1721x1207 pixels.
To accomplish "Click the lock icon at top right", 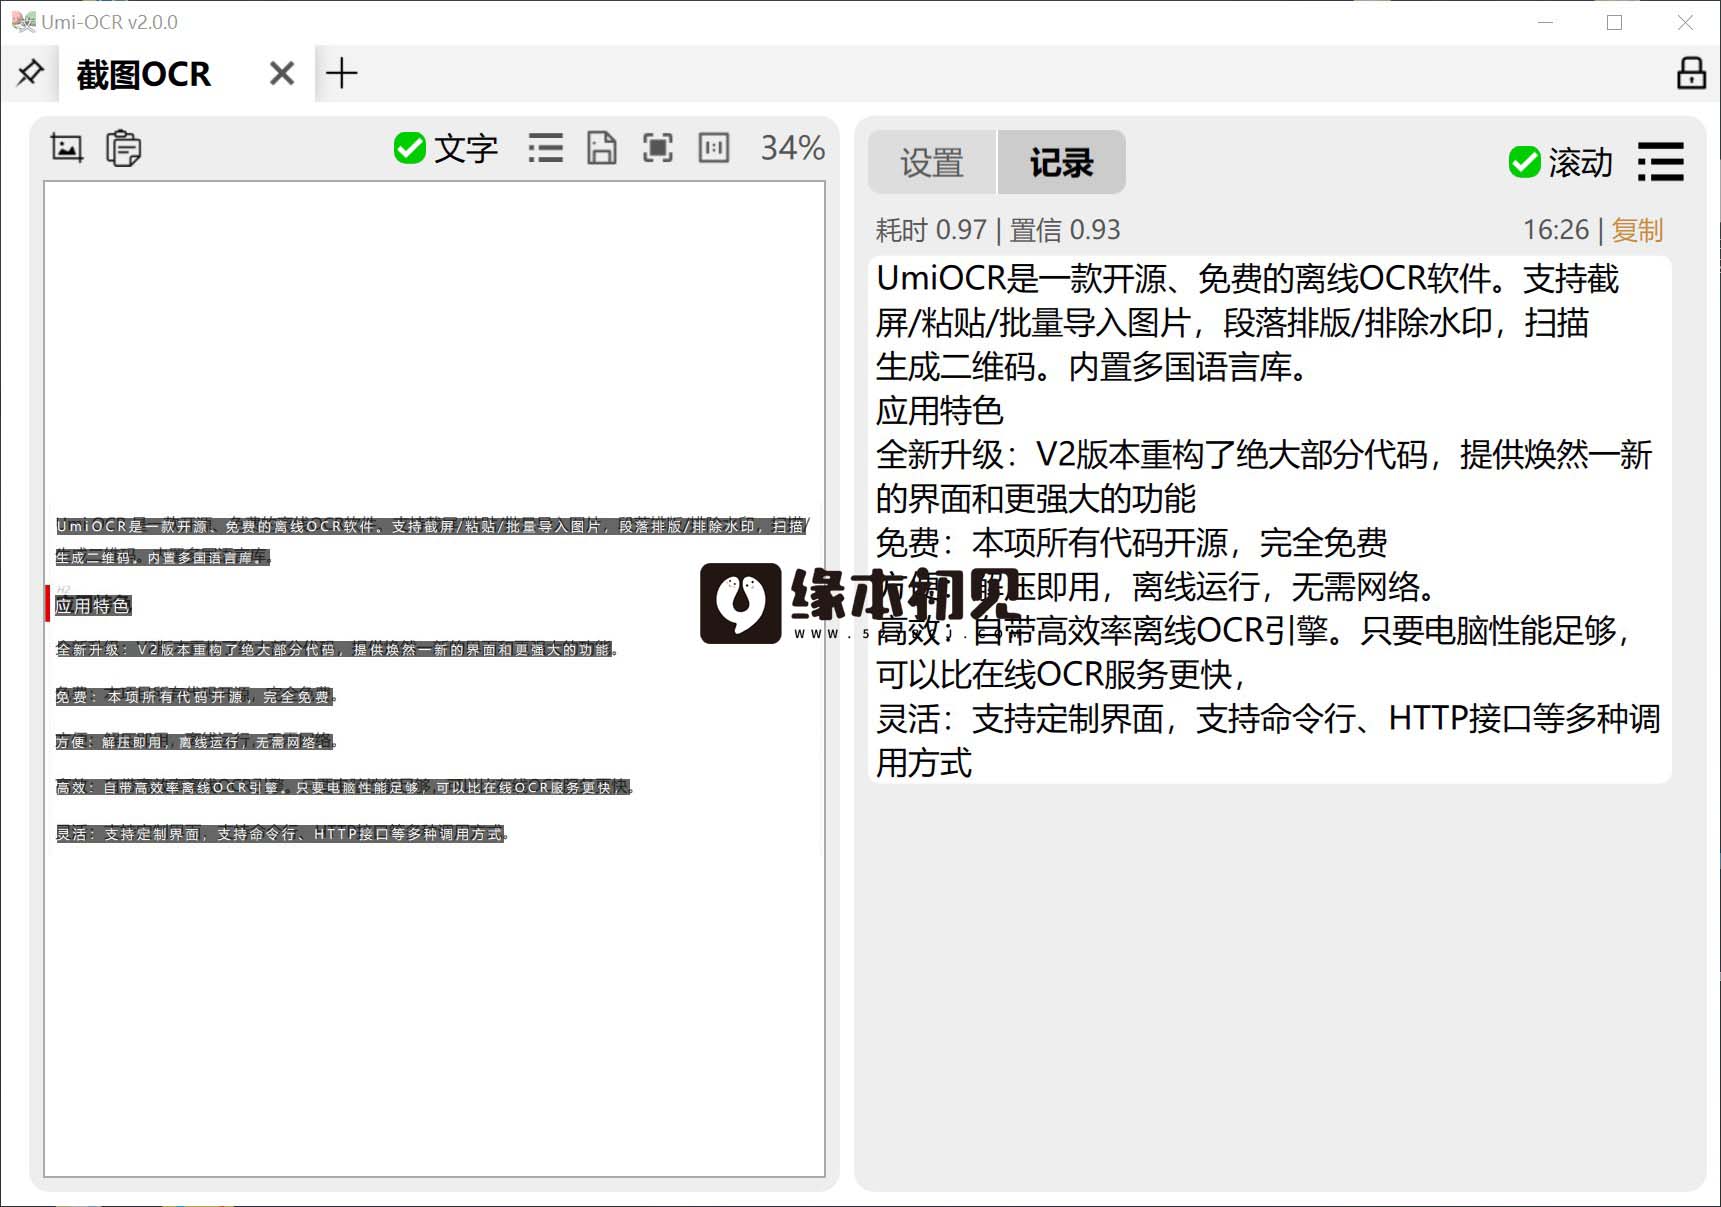I will [x=1691, y=73].
